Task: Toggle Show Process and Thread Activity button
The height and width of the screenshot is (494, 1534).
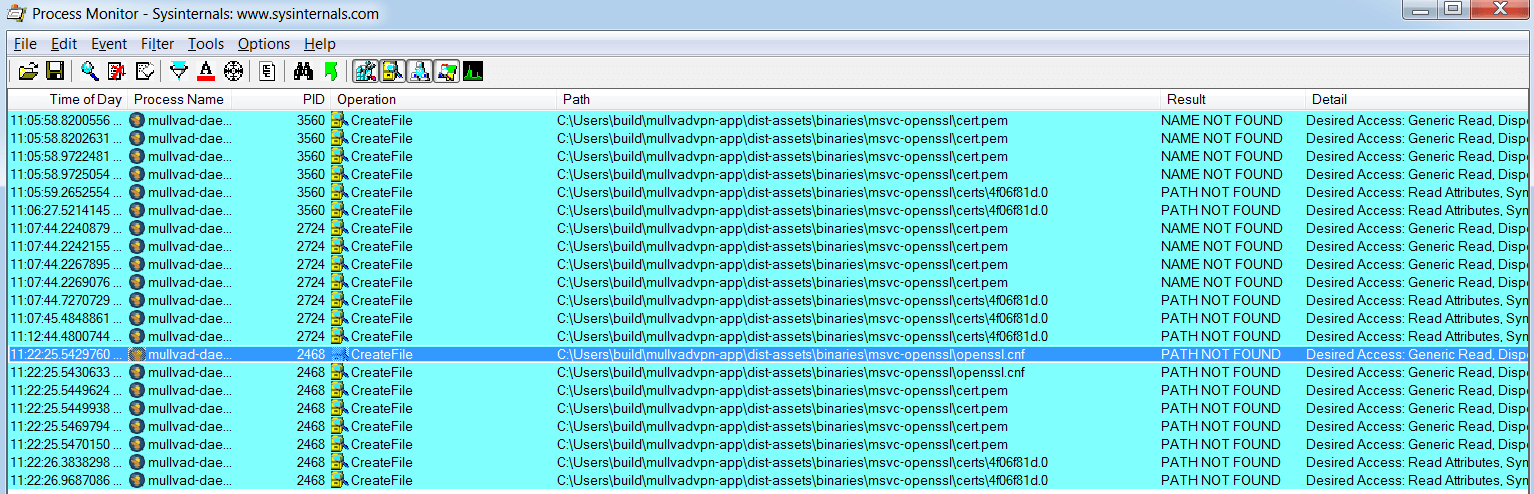Action: pyautogui.click(x=447, y=71)
